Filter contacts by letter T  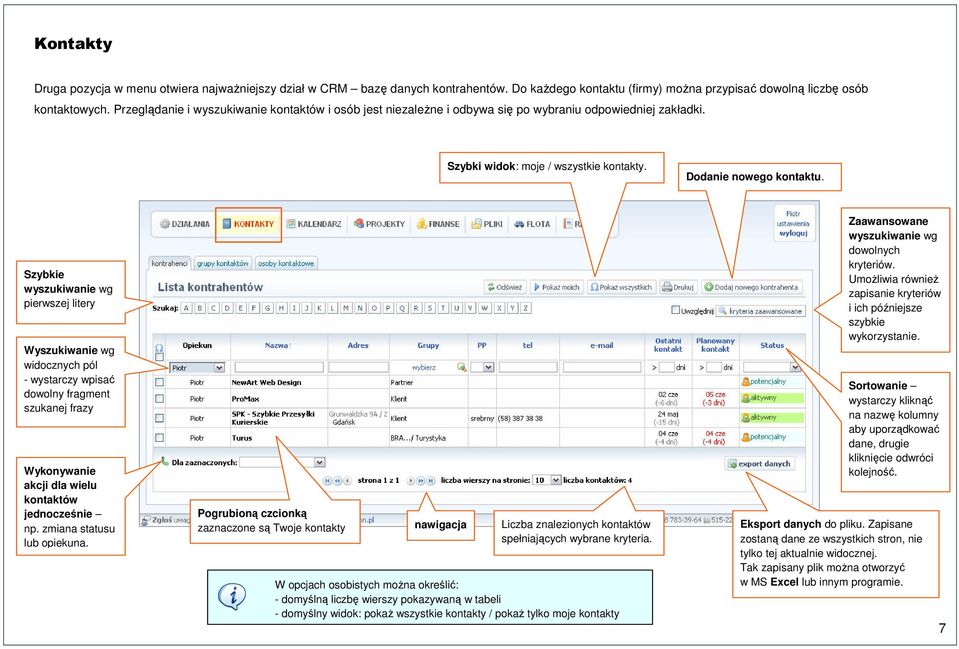443,308
